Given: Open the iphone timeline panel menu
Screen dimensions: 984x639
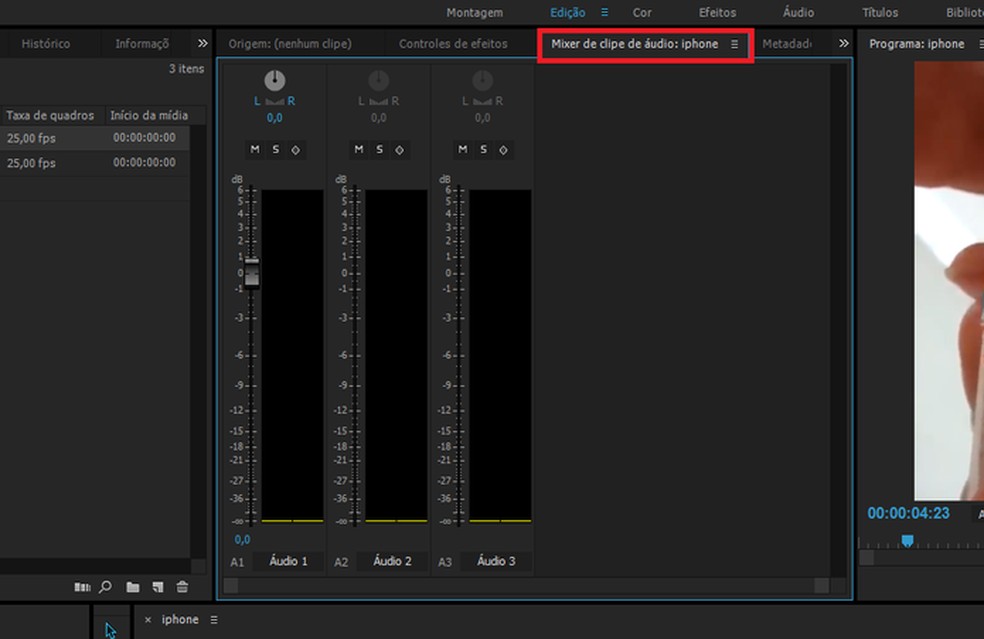Looking at the screenshot, I should (214, 620).
